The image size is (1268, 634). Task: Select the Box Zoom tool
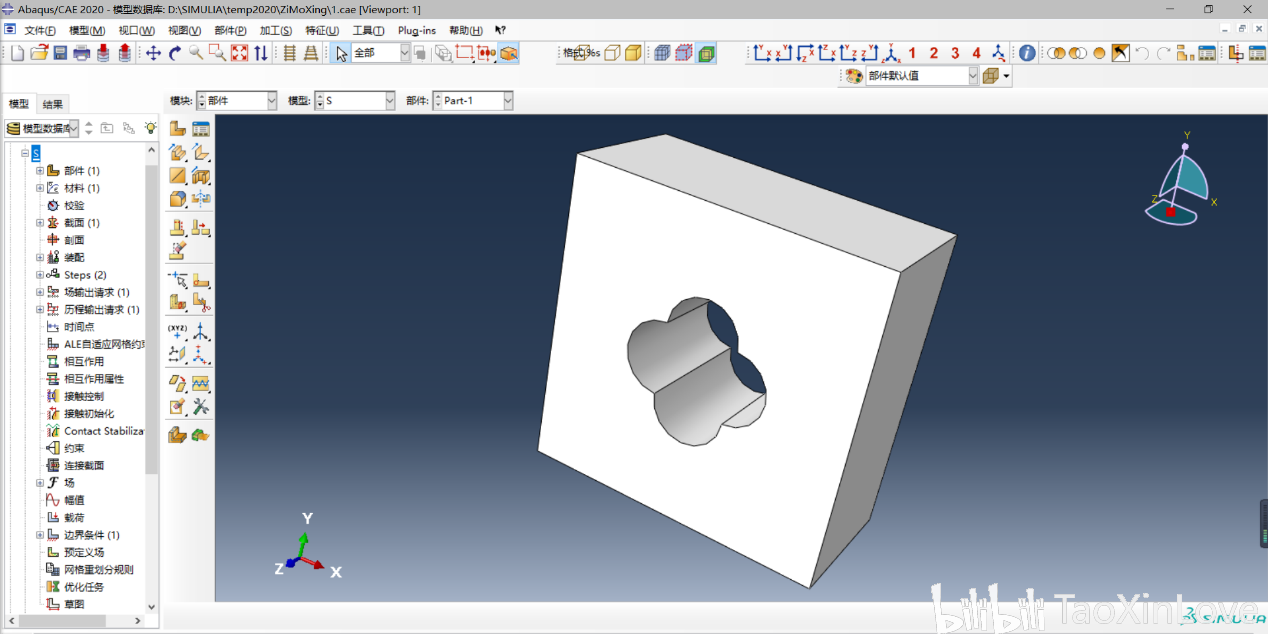click(x=217, y=53)
